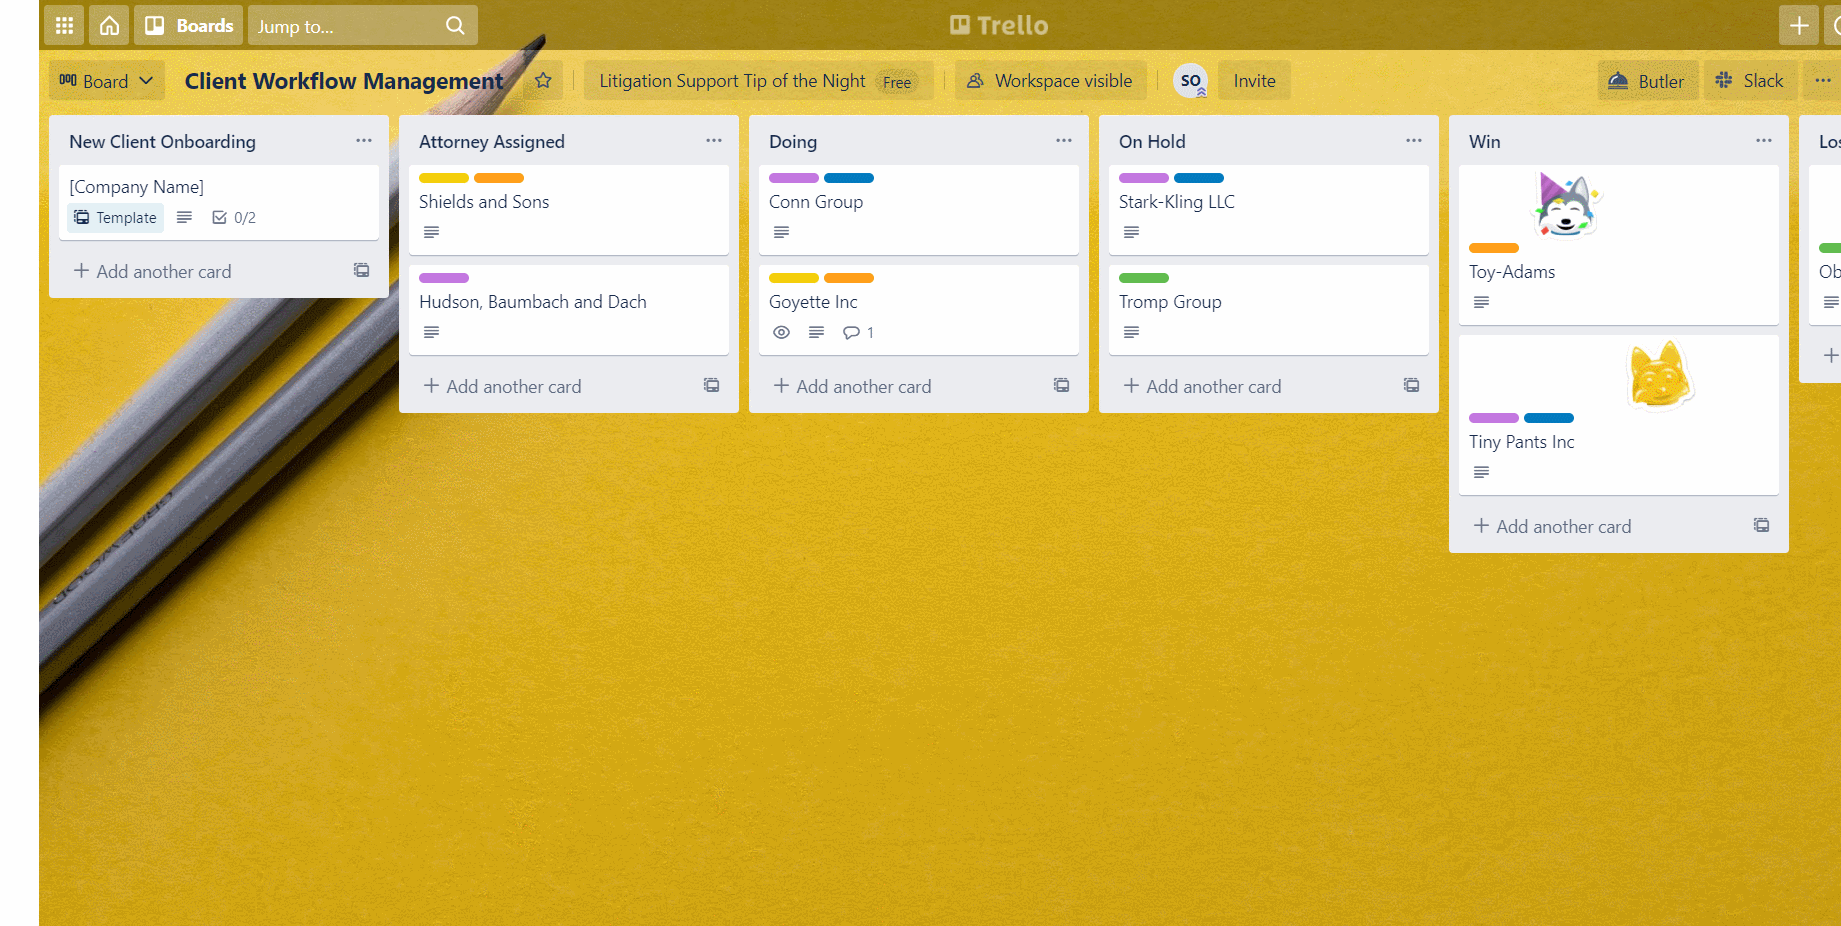The height and width of the screenshot is (926, 1841).
Task: Open Attorney Assigned list actions menu
Action: [x=714, y=141]
